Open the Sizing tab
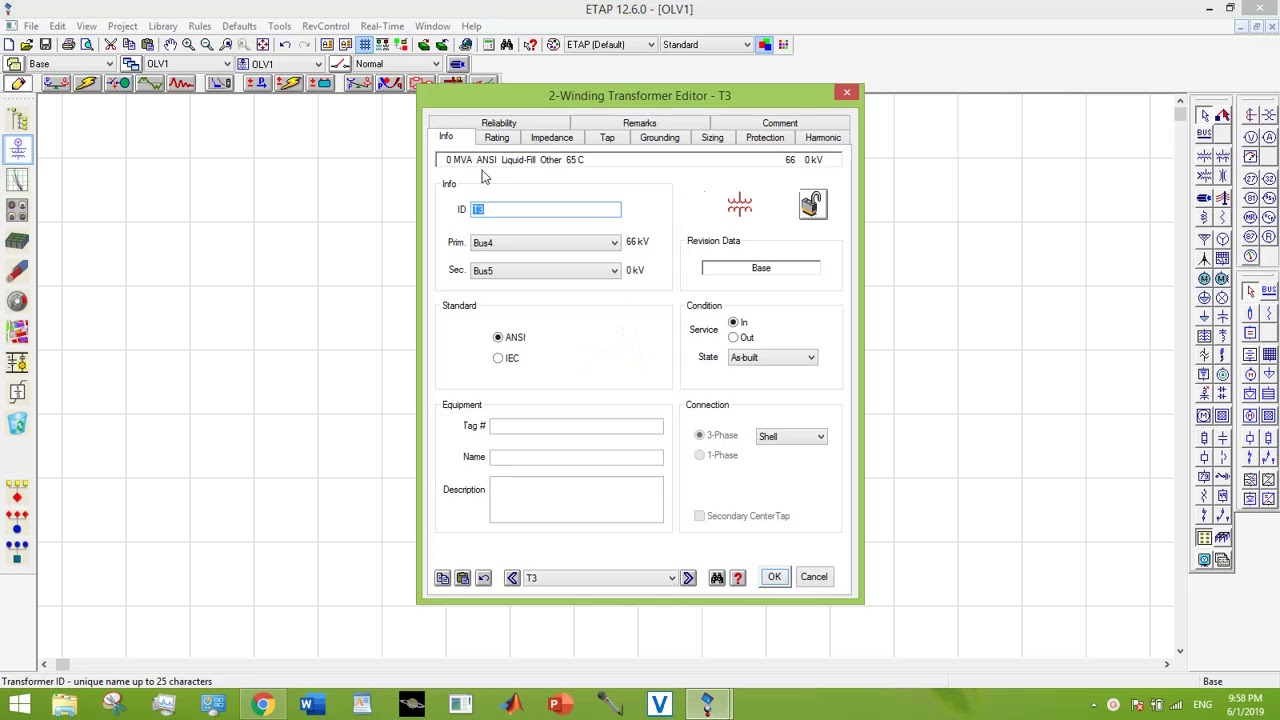1280x720 pixels. pos(712,138)
